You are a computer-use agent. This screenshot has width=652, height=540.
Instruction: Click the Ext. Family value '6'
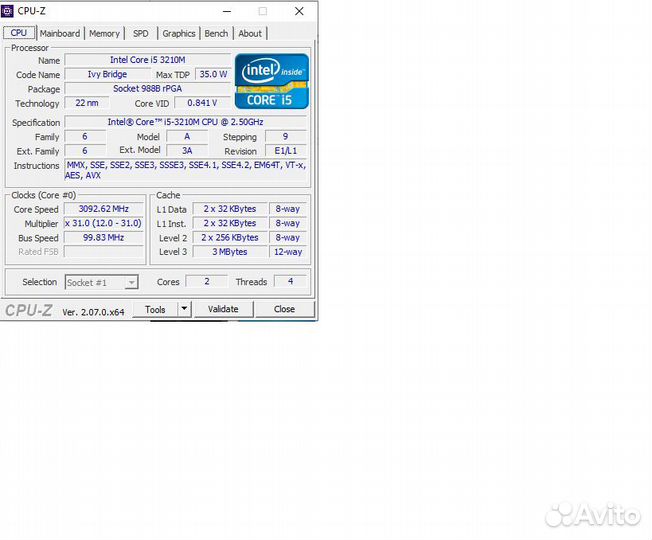click(85, 150)
